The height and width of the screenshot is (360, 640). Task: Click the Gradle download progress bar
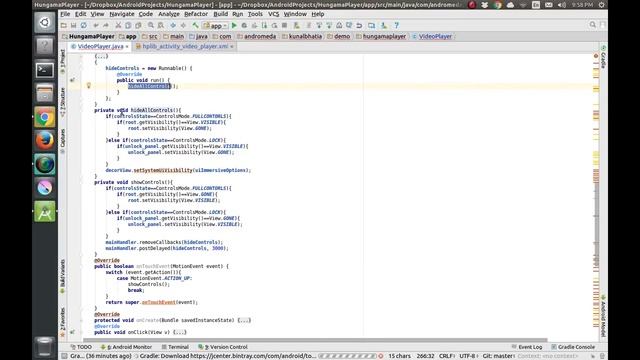[x=347, y=356]
